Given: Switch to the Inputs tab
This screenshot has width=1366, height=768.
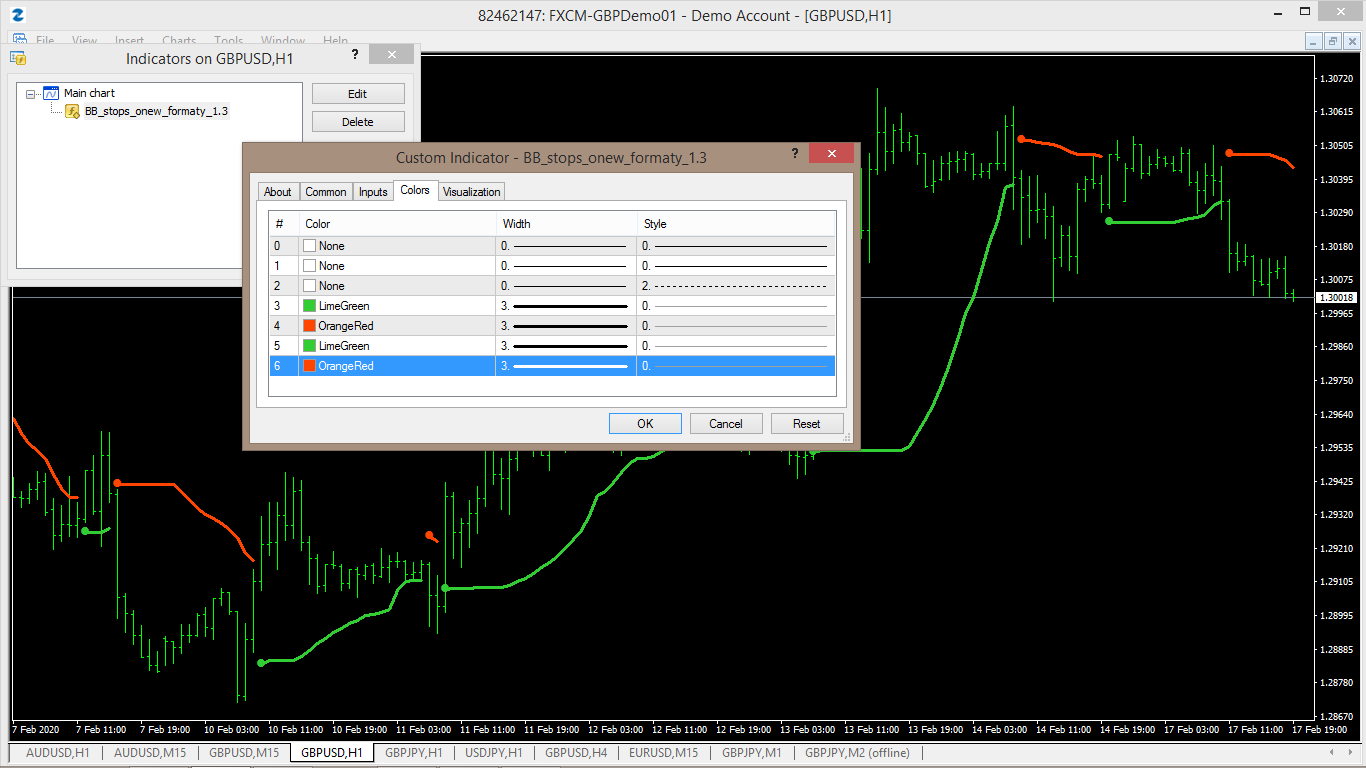Looking at the screenshot, I should 373,192.
